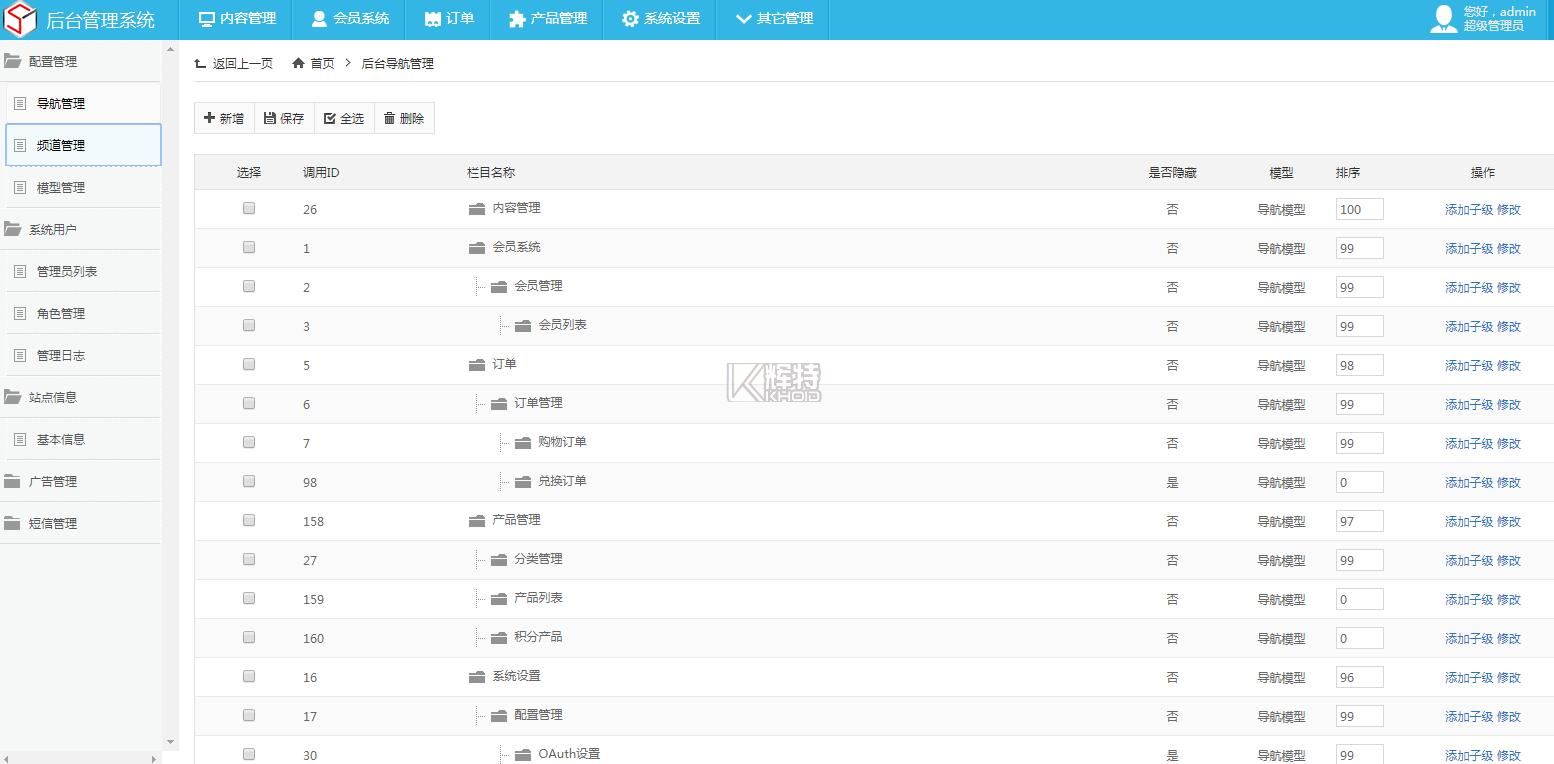Screen dimensions: 1554x764
Task: Tick the checkbox for row ID 26
Action: 249,208
